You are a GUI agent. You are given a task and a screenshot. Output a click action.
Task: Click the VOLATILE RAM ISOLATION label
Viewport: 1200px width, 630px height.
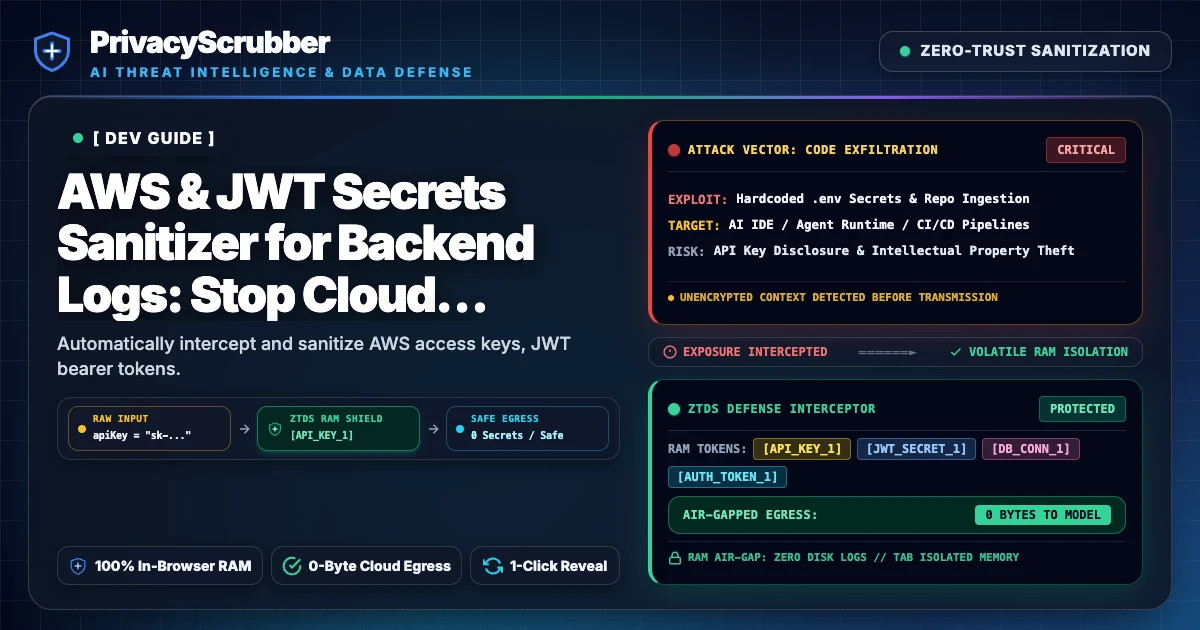(1048, 352)
